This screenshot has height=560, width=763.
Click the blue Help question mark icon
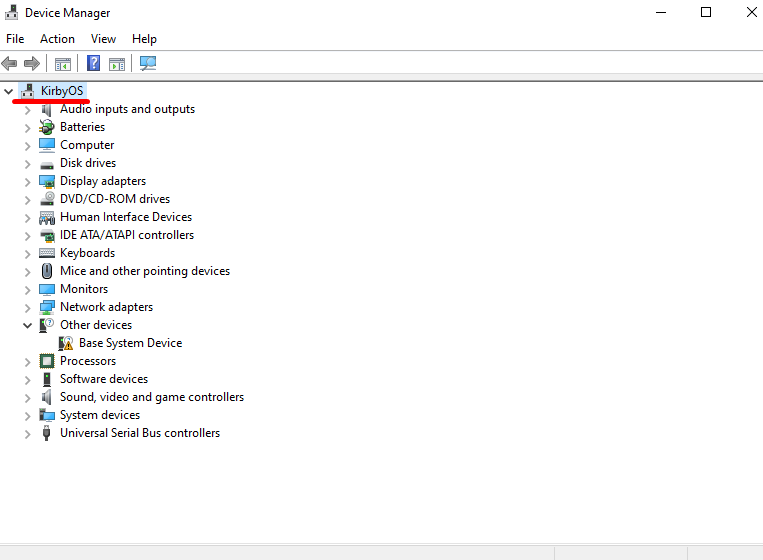coord(93,63)
